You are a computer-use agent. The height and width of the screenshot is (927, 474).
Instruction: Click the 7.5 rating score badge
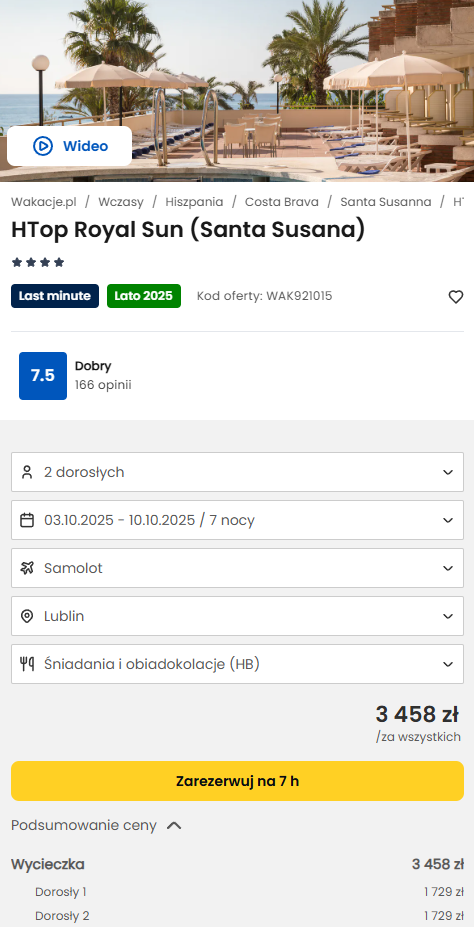click(x=43, y=376)
